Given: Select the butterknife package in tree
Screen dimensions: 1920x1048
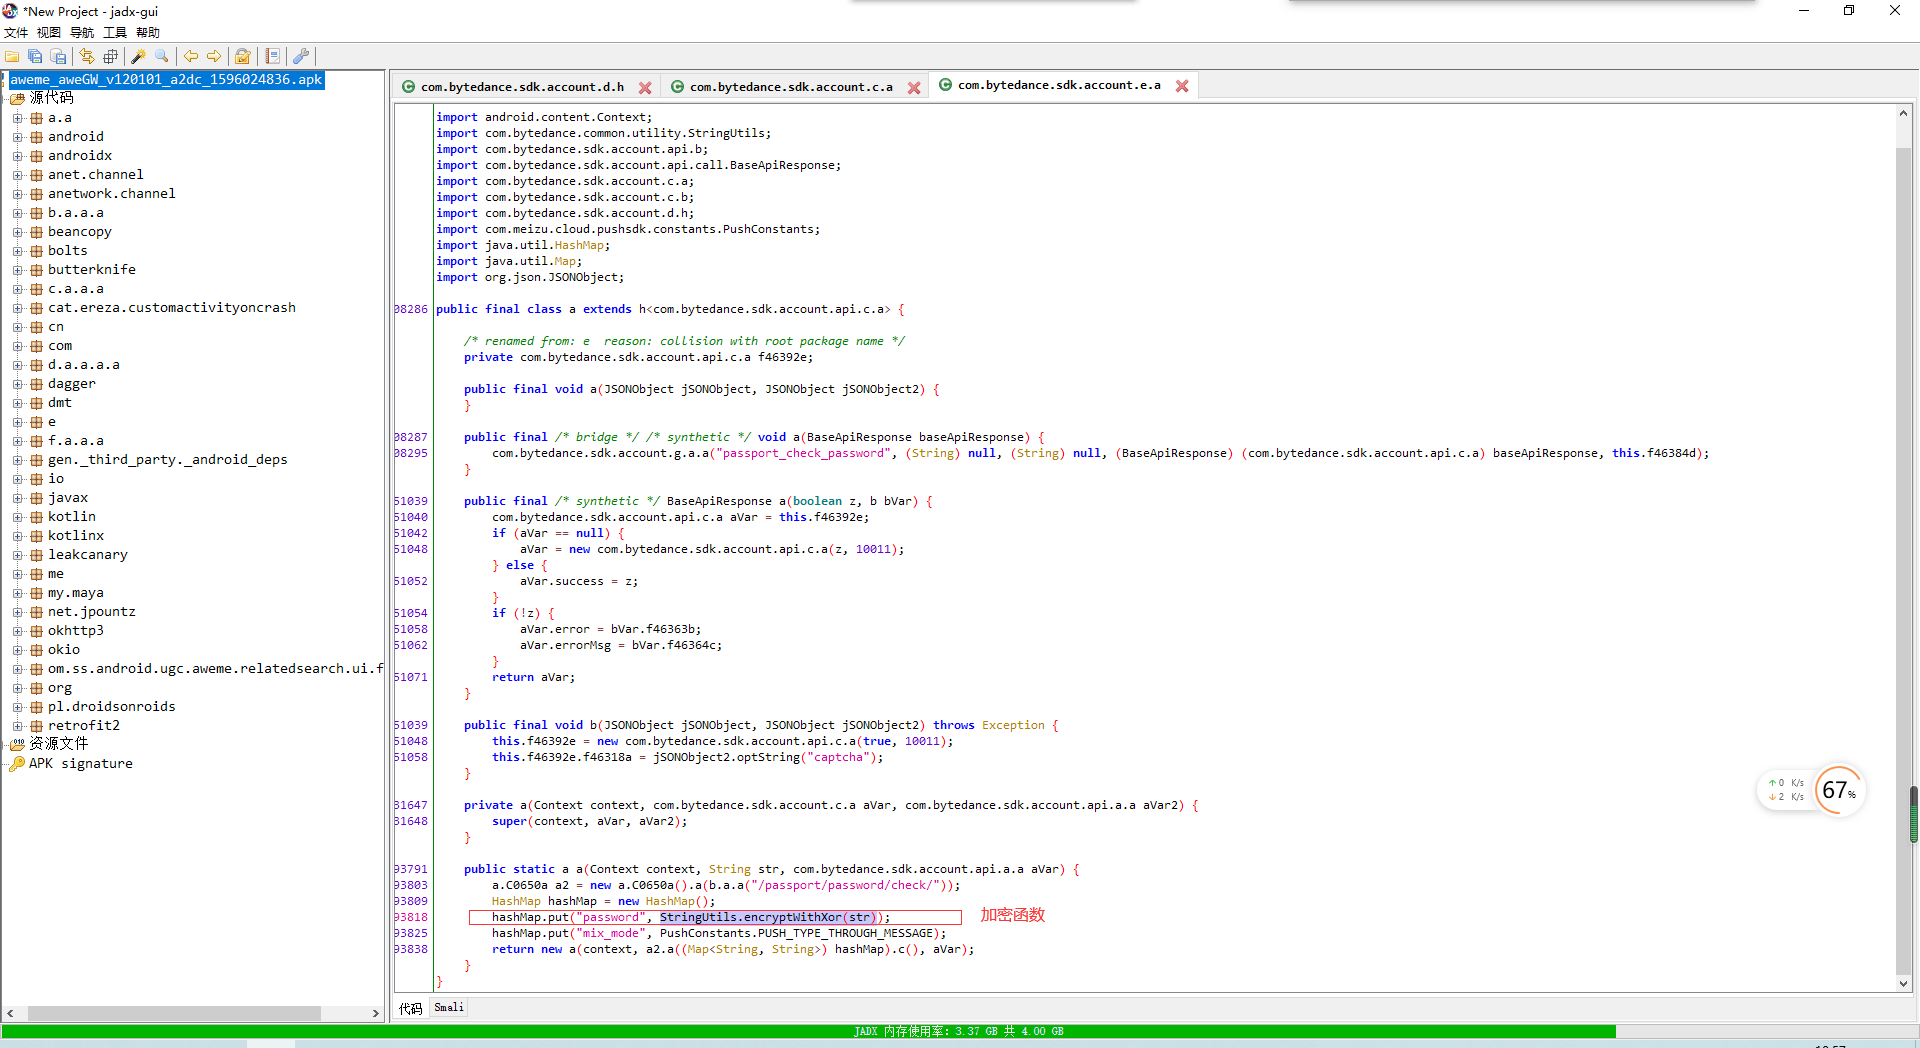Looking at the screenshot, I should (92, 270).
